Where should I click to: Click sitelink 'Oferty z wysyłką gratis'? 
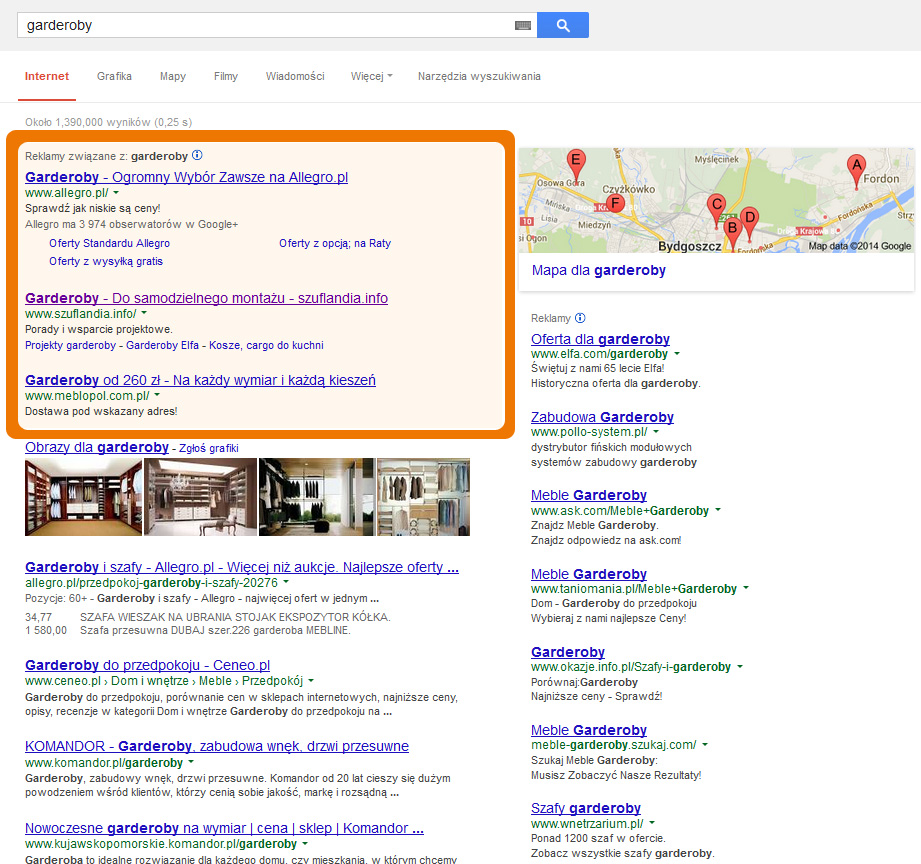[106, 261]
